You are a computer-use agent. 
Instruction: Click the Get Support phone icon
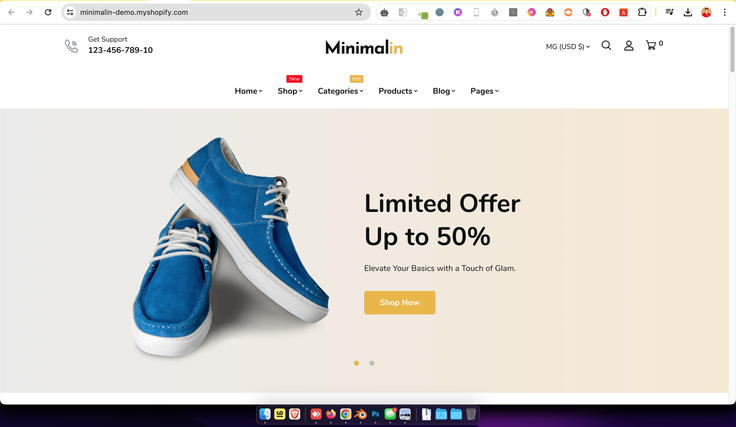coord(71,46)
